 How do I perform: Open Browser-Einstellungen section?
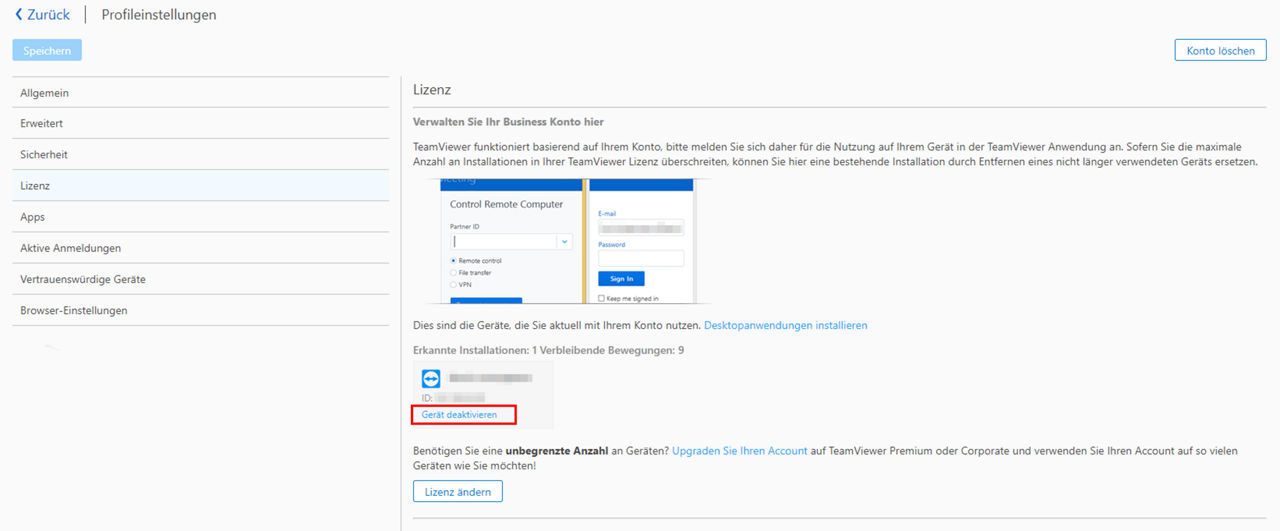click(200, 310)
